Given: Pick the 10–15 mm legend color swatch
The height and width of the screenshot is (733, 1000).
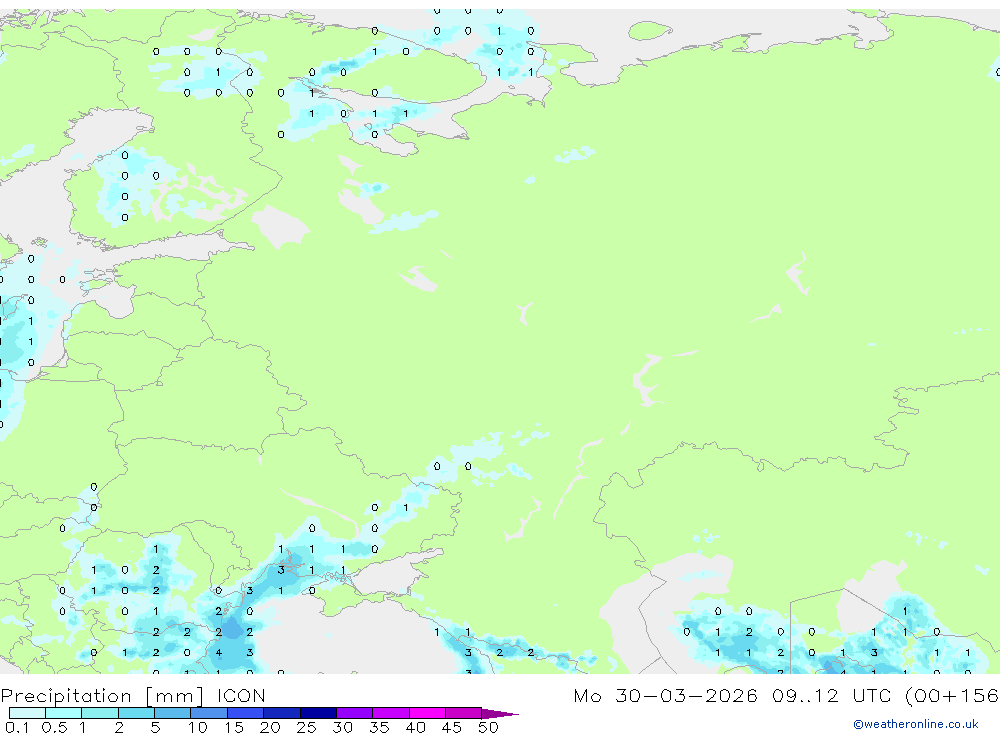Looking at the screenshot, I should click(x=209, y=713).
